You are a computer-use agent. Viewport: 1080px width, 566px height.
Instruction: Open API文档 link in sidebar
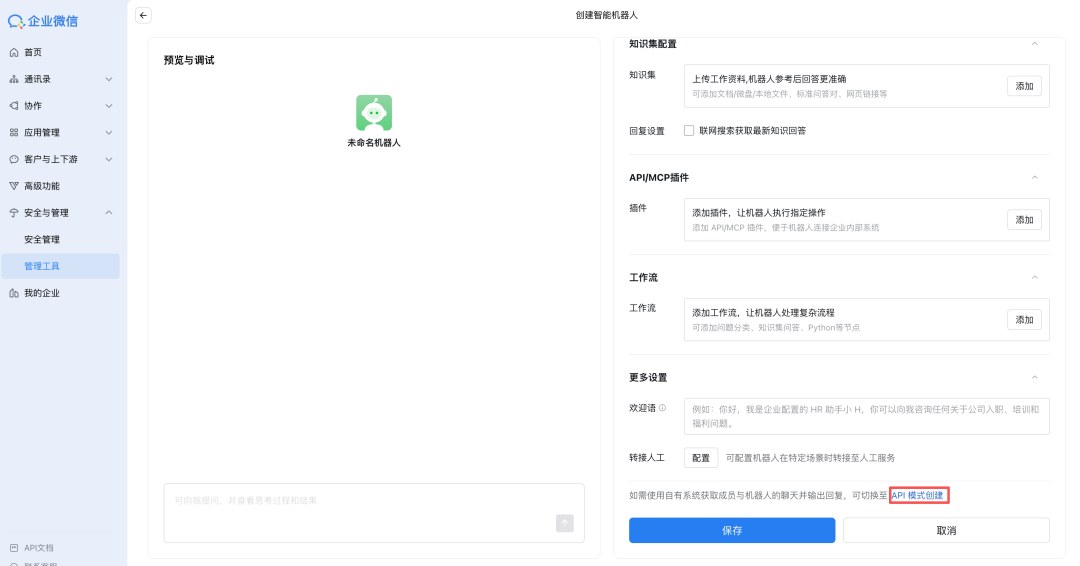[39, 548]
